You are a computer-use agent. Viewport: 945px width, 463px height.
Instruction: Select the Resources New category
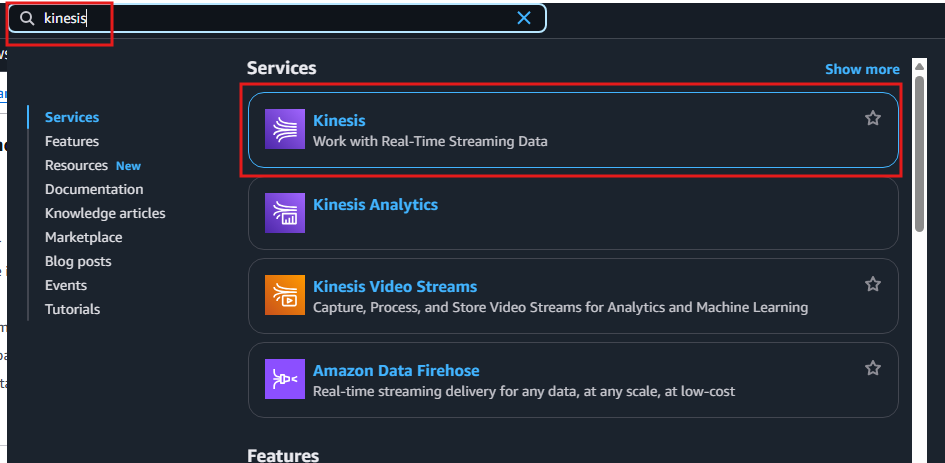coord(93,165)
